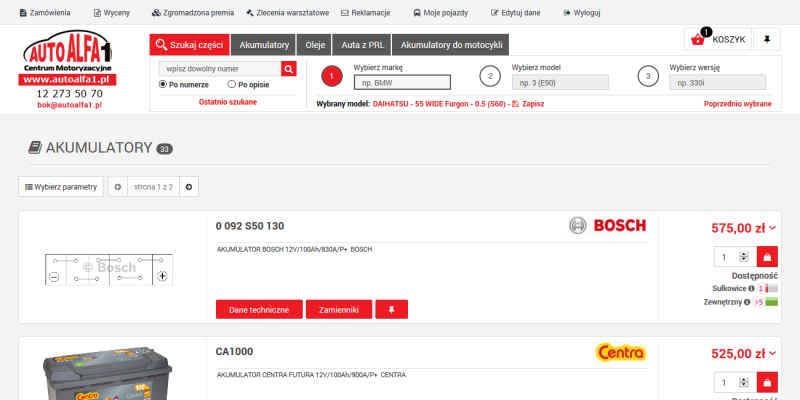This screenshot has width=800, height=400.
Task: Expand the 525,00 zł price chevron
Action: click(772, 354)
